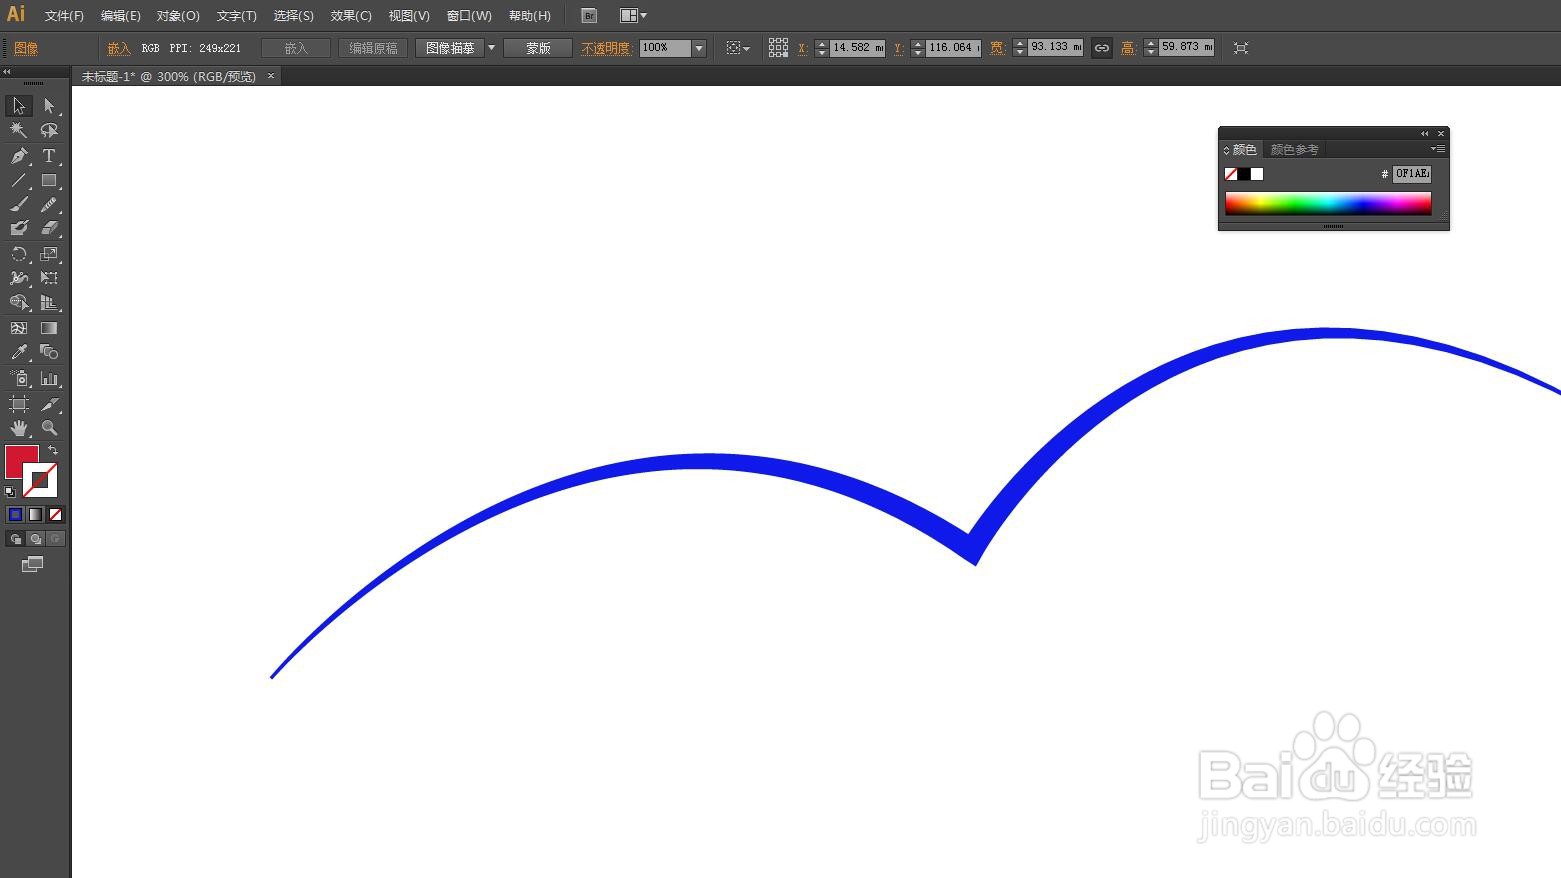Open 文件(F) menu

pos(64,16)
